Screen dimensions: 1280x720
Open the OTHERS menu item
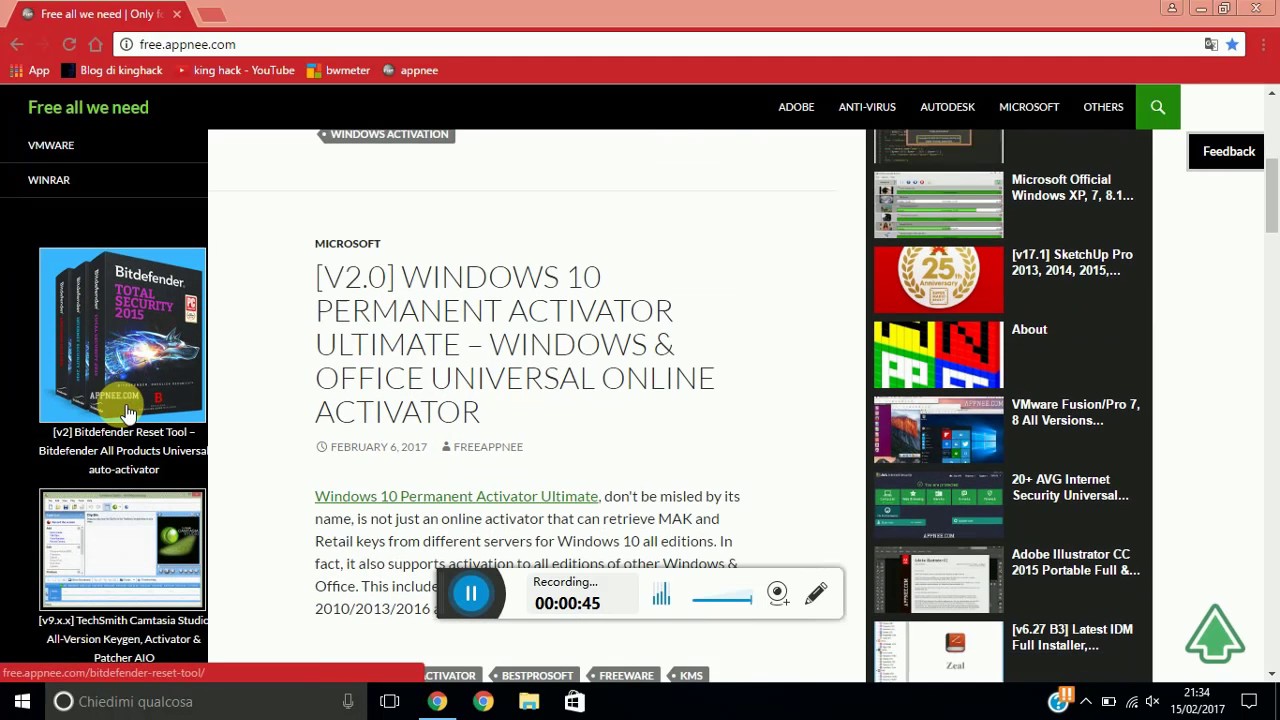(1103, 107)
